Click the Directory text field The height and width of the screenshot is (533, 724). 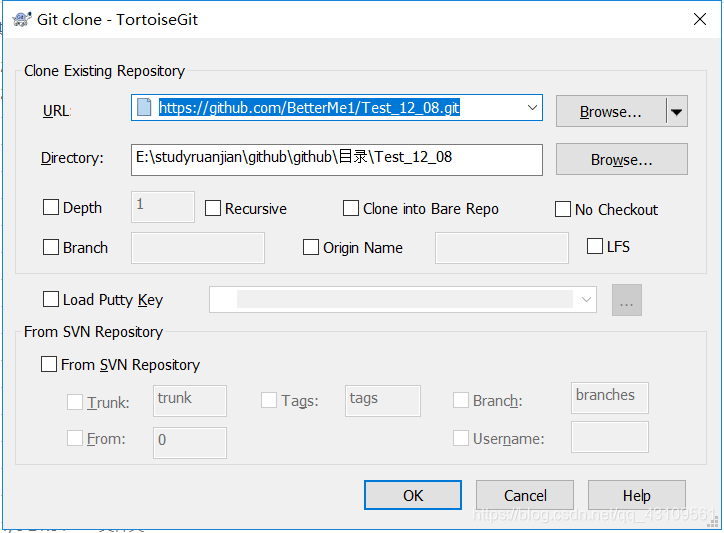pyautogui.click(x=337, y=159)
